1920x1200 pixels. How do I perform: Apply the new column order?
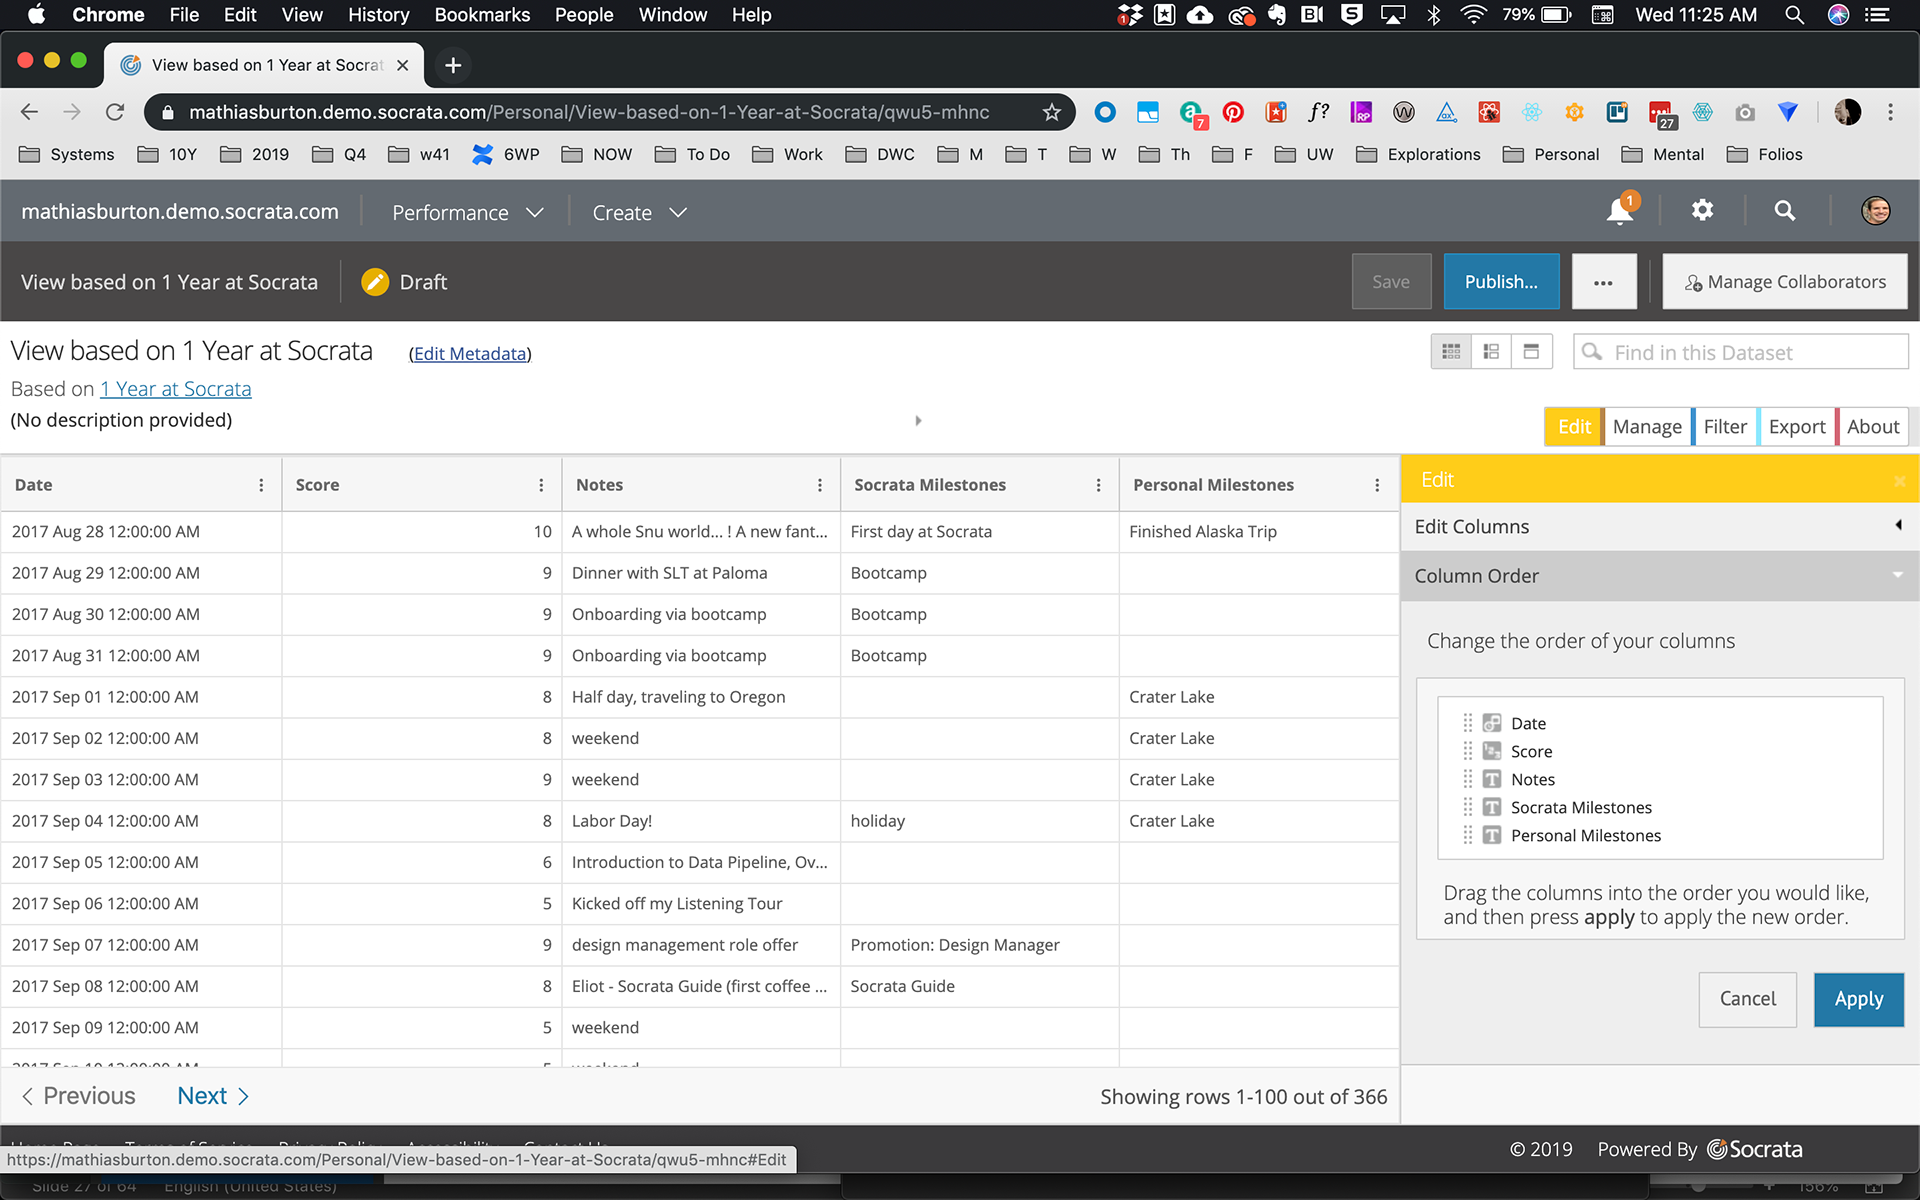[x=1858, y=999]
